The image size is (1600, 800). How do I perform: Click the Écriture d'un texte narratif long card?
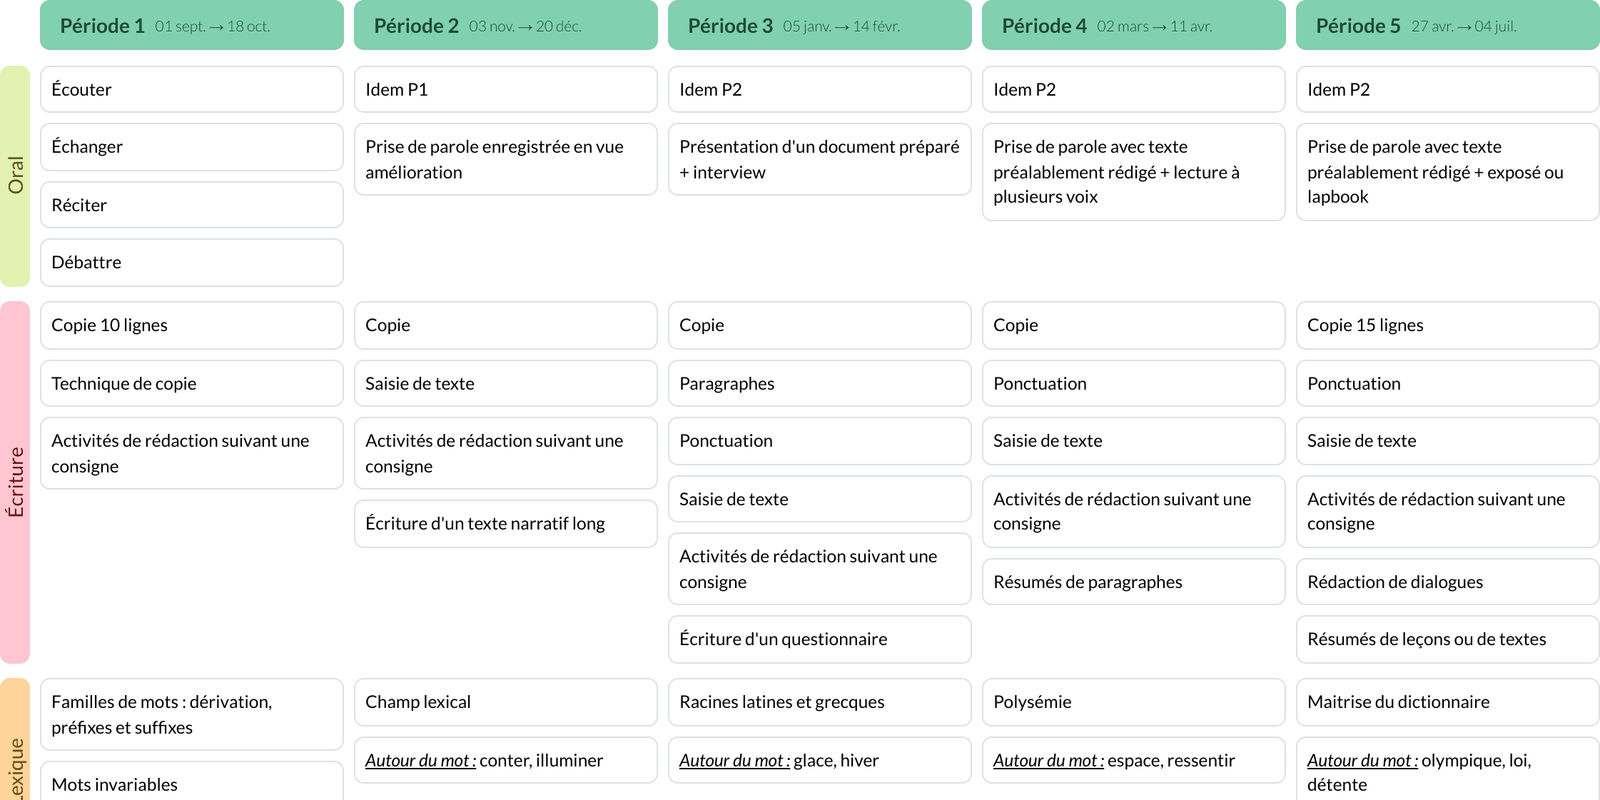[x=505, y=524]
